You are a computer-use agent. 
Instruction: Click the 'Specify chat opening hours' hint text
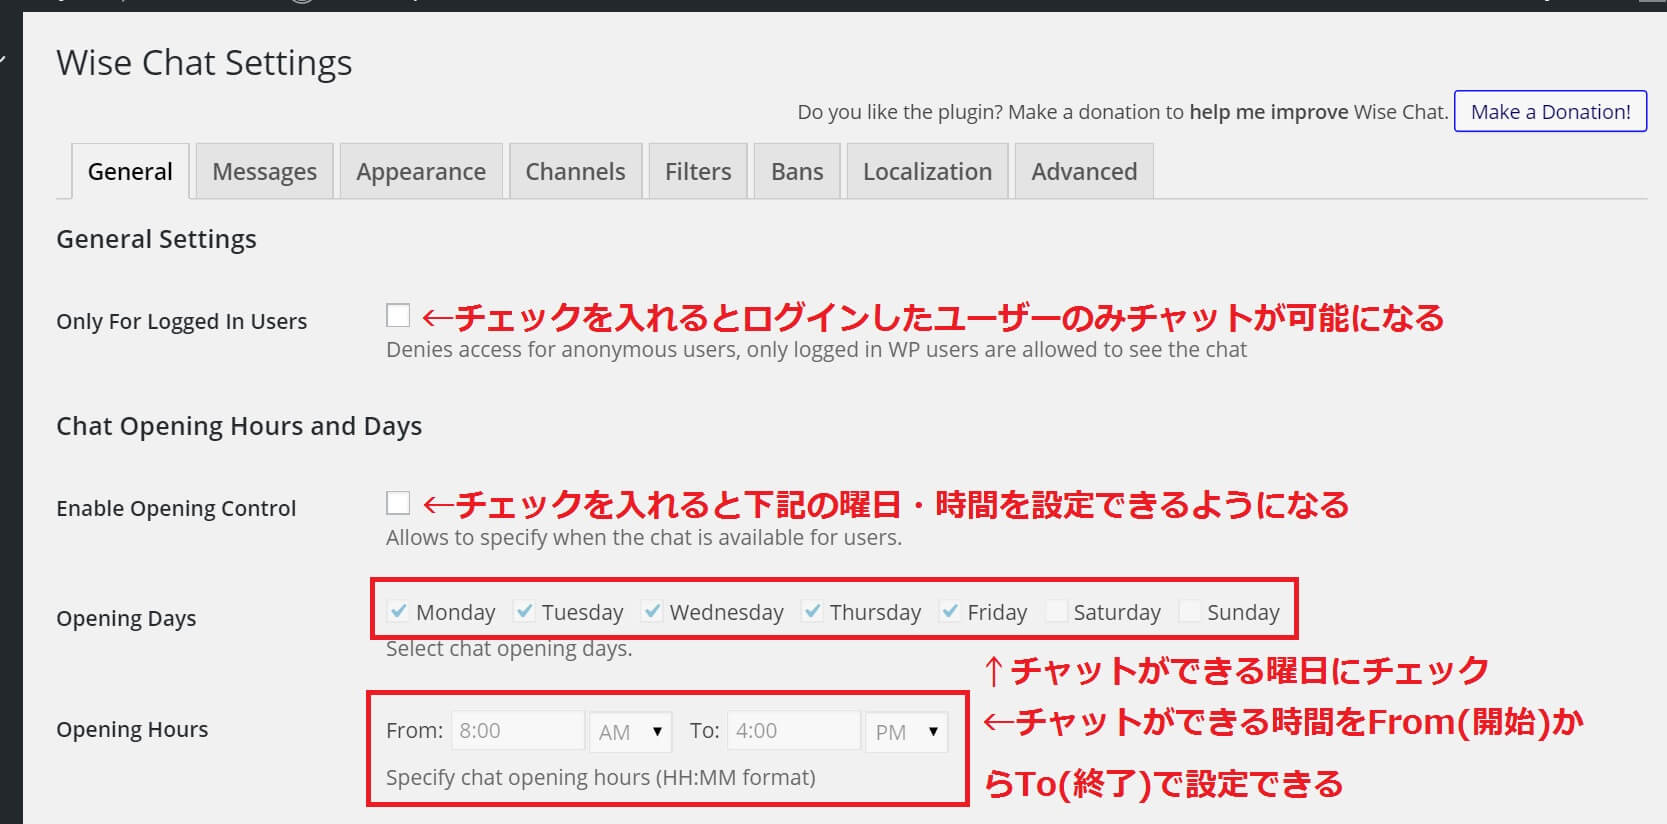601,778
